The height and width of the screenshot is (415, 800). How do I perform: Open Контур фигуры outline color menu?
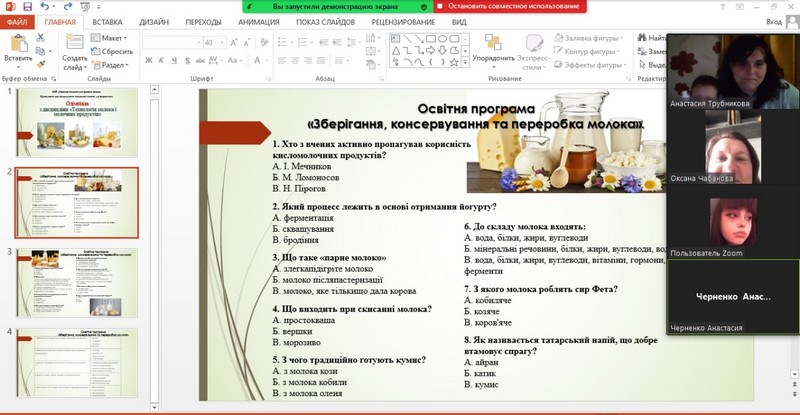tap(587, 51)
